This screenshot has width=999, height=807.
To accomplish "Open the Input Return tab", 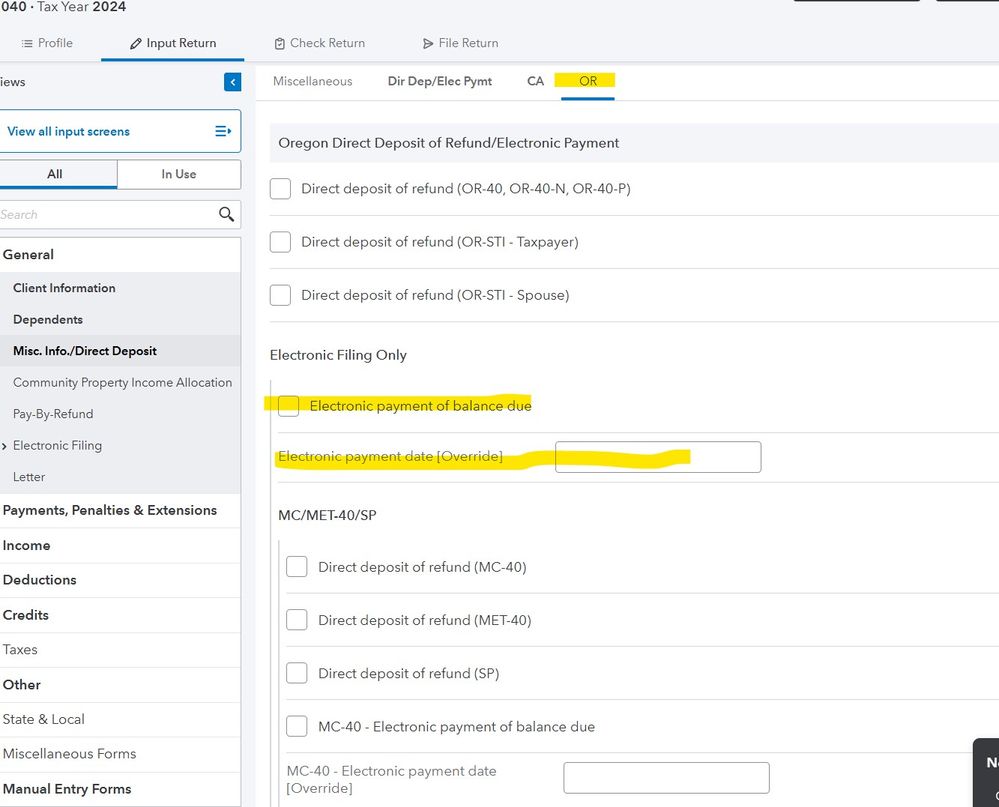I will 173,43.
